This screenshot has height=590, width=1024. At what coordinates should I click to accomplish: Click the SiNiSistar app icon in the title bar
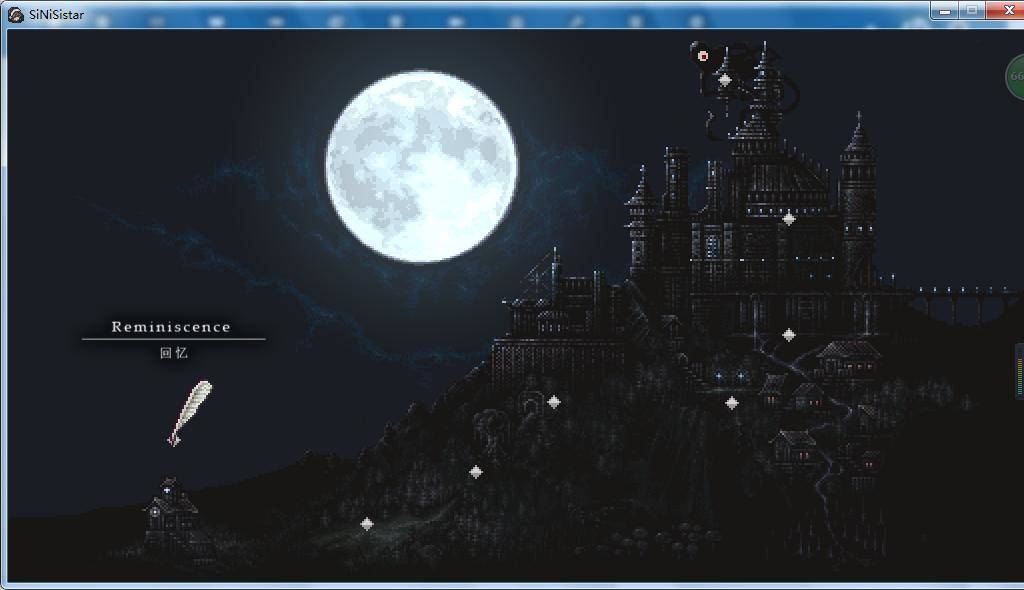(x=16, y=14)
